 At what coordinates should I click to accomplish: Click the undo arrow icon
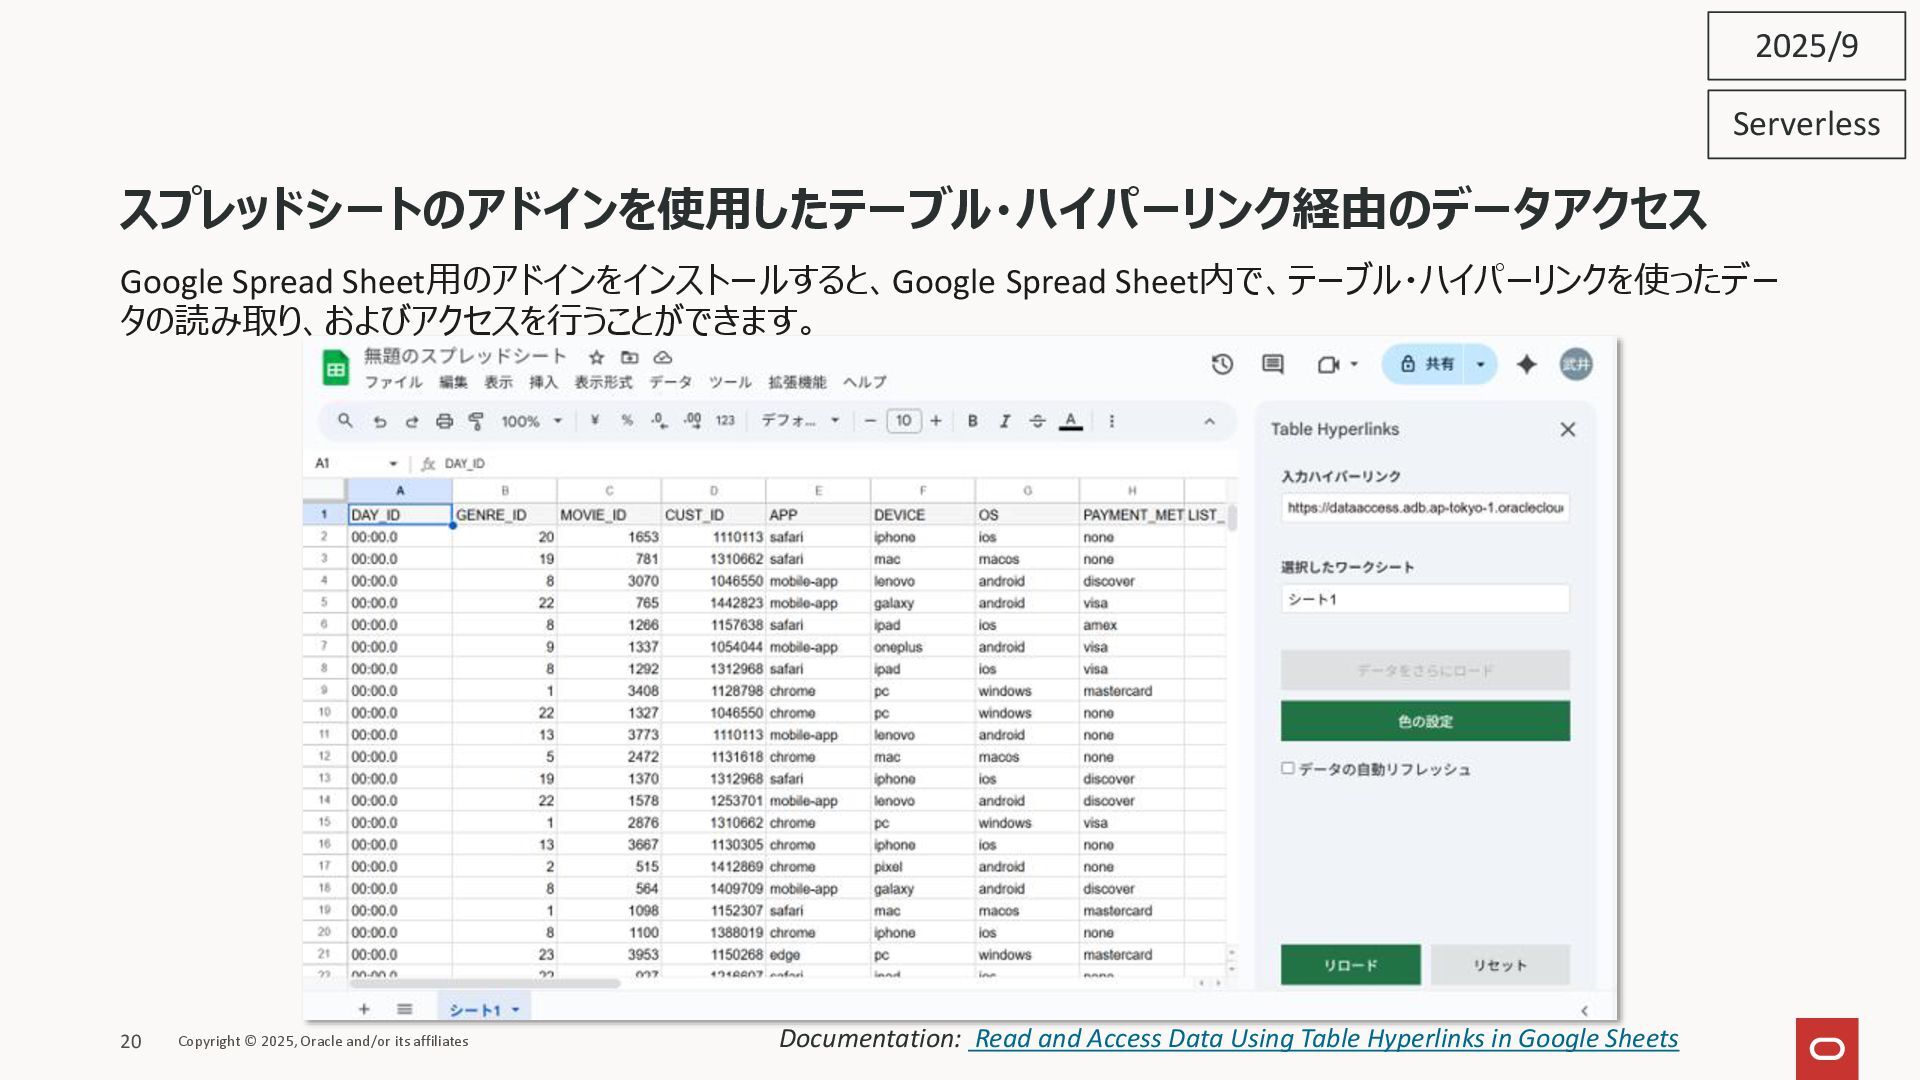point(380,421)
